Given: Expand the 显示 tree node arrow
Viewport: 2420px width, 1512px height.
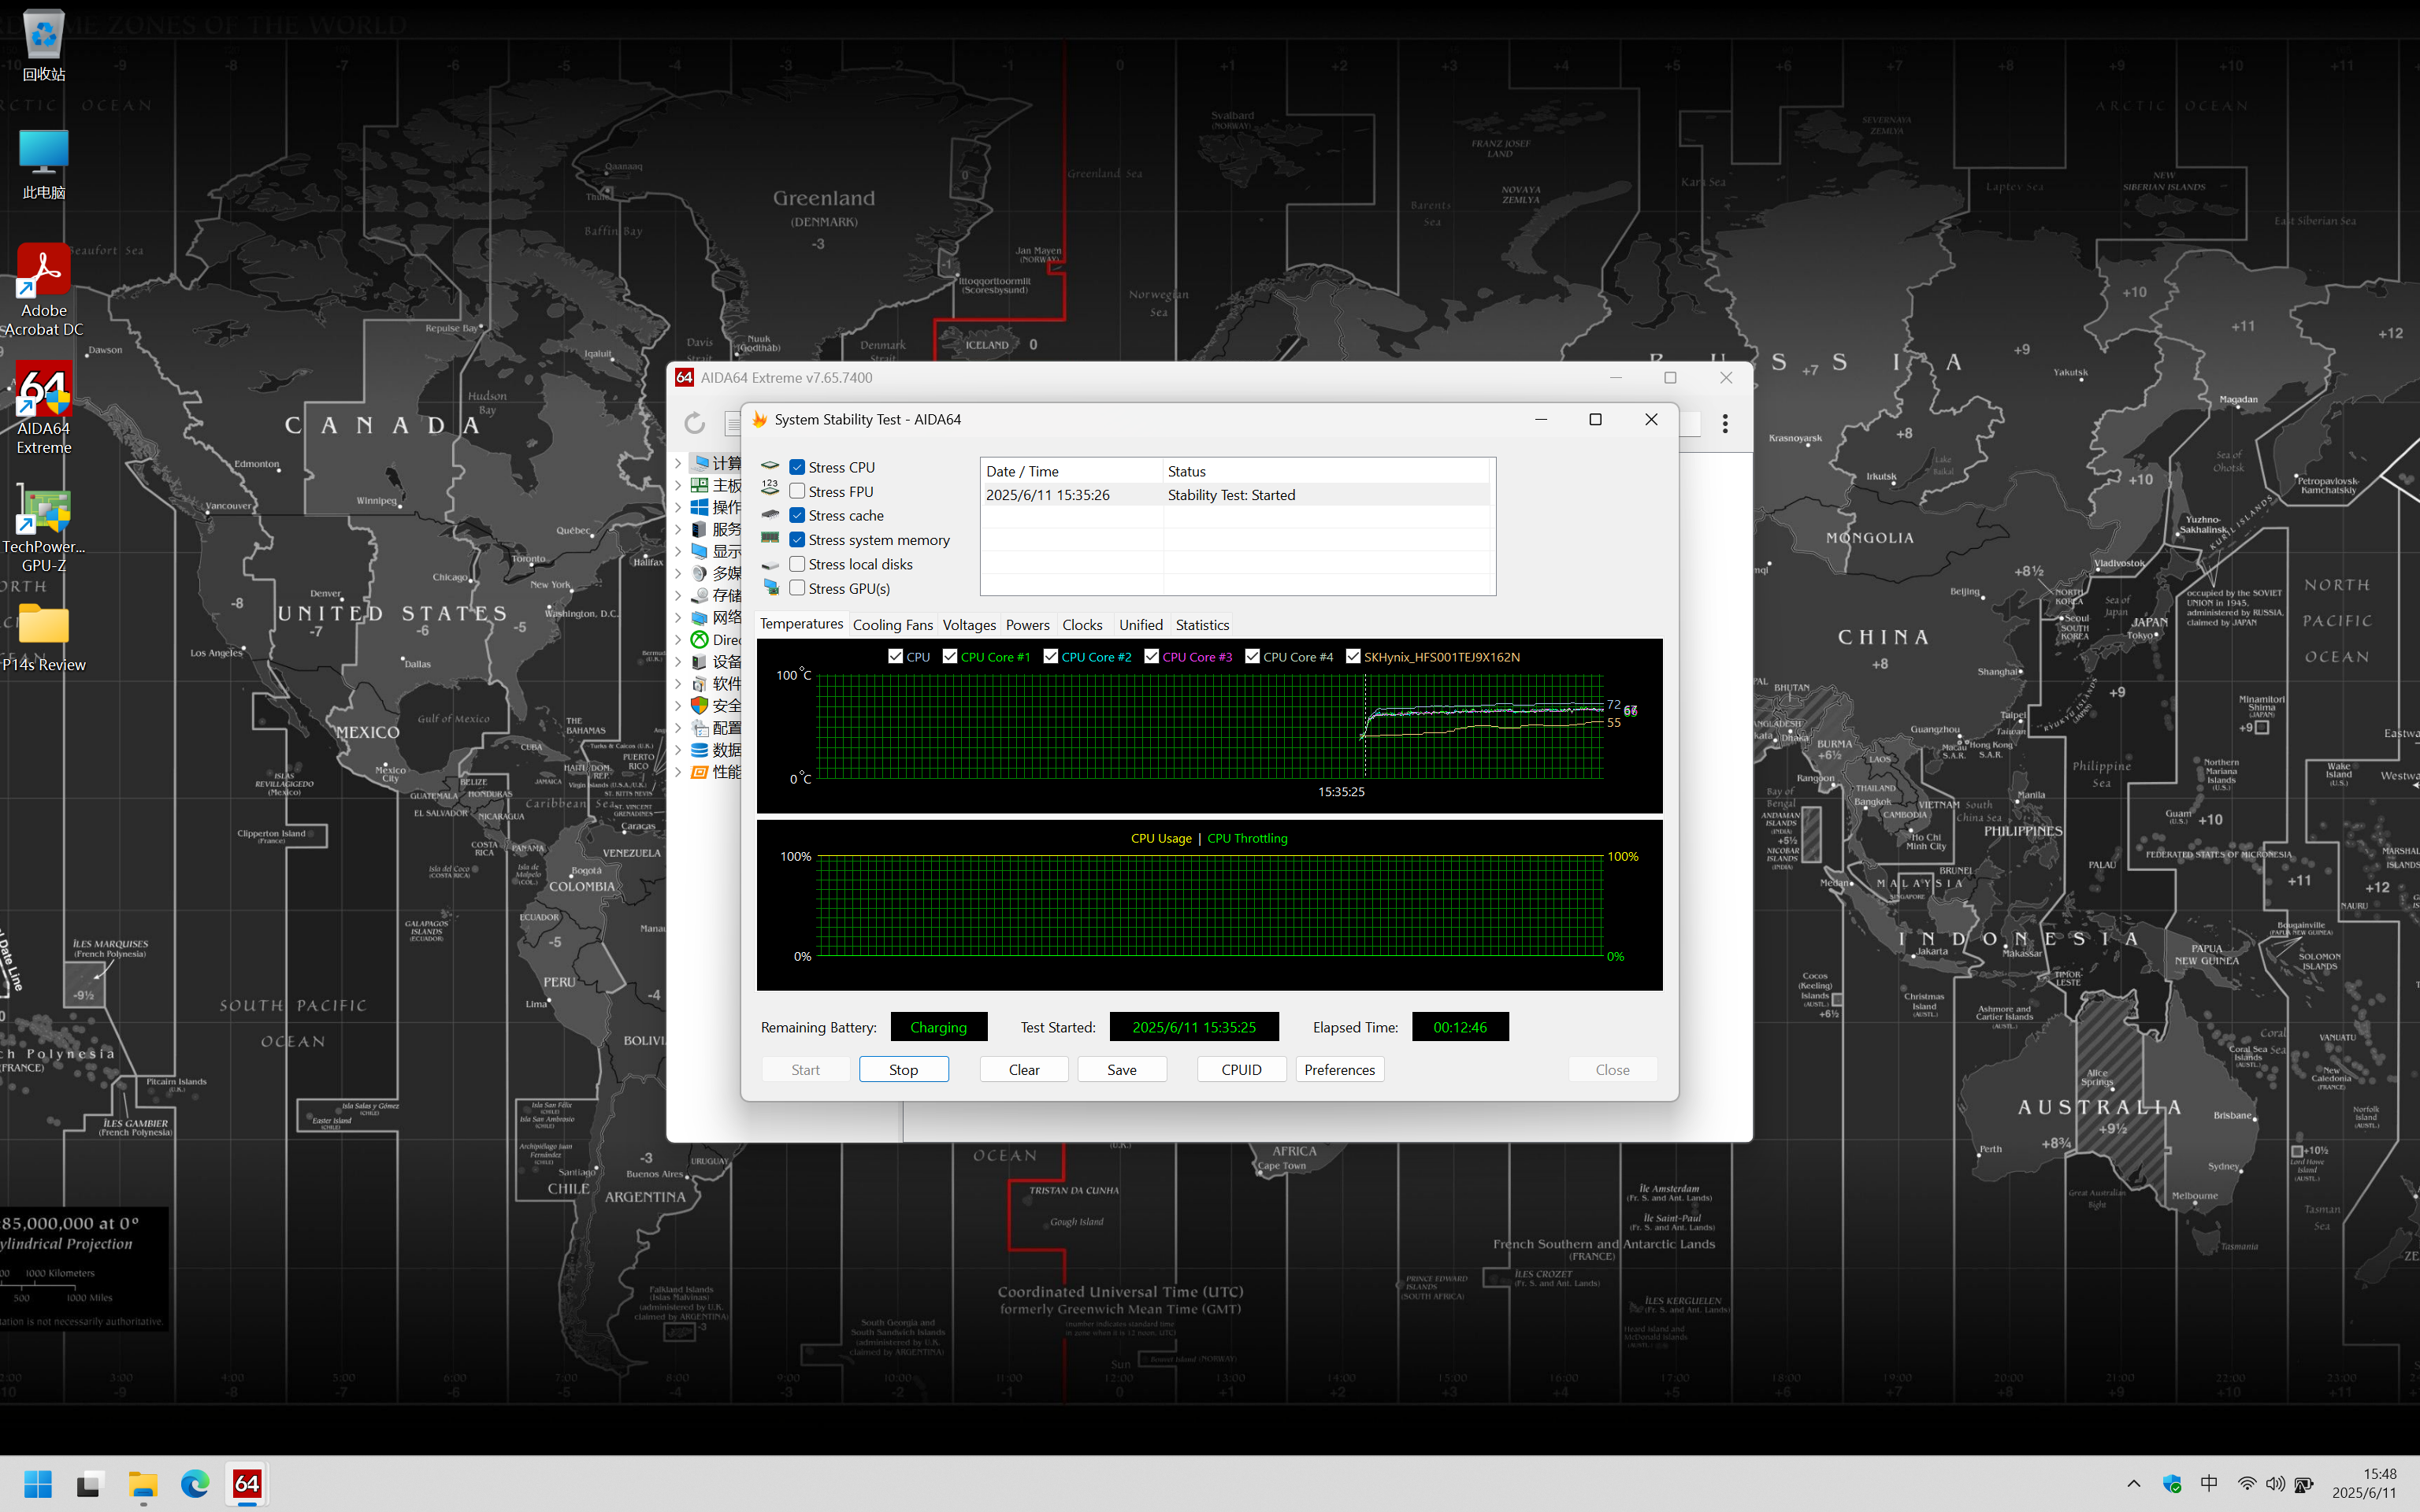Looking at the screenshot, I should [x=678, y=551].
